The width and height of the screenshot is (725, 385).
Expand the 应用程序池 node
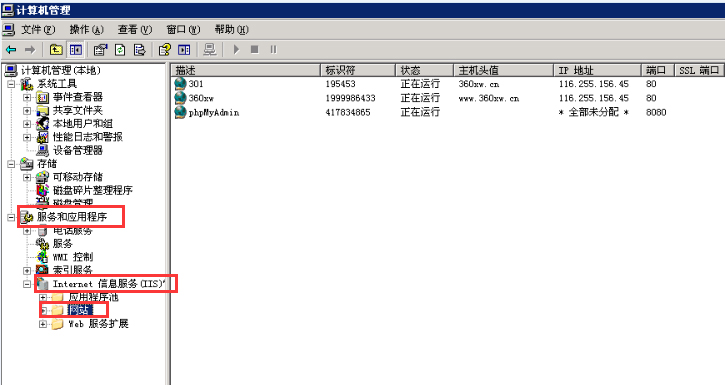click(x=43, y=297)
